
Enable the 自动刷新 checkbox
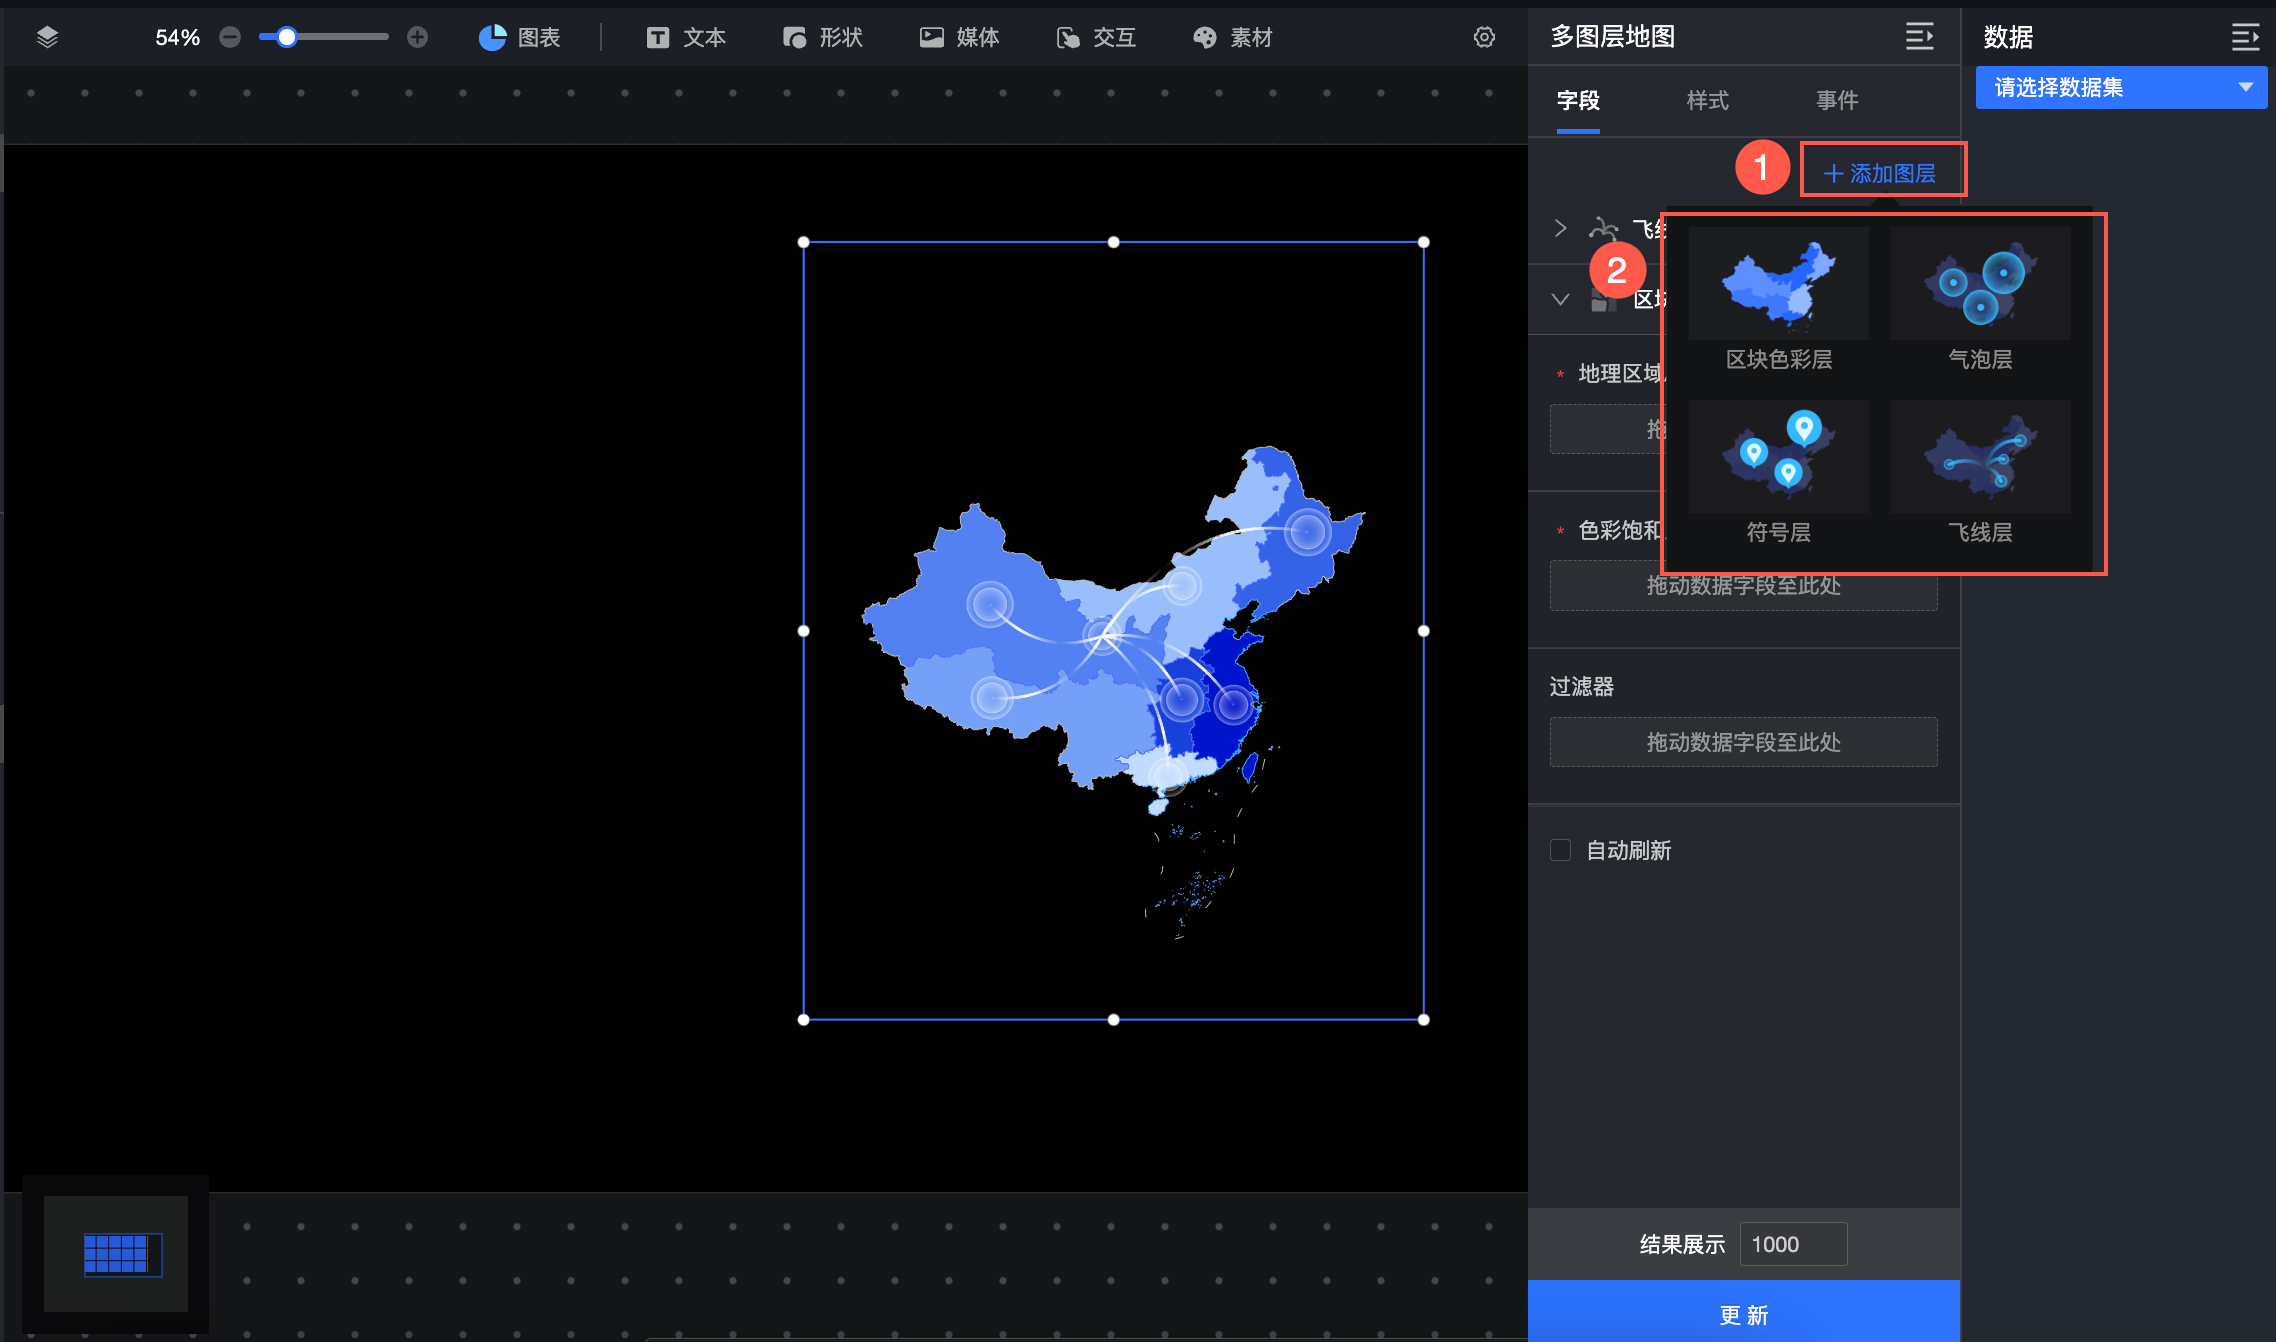[1560, 850]
